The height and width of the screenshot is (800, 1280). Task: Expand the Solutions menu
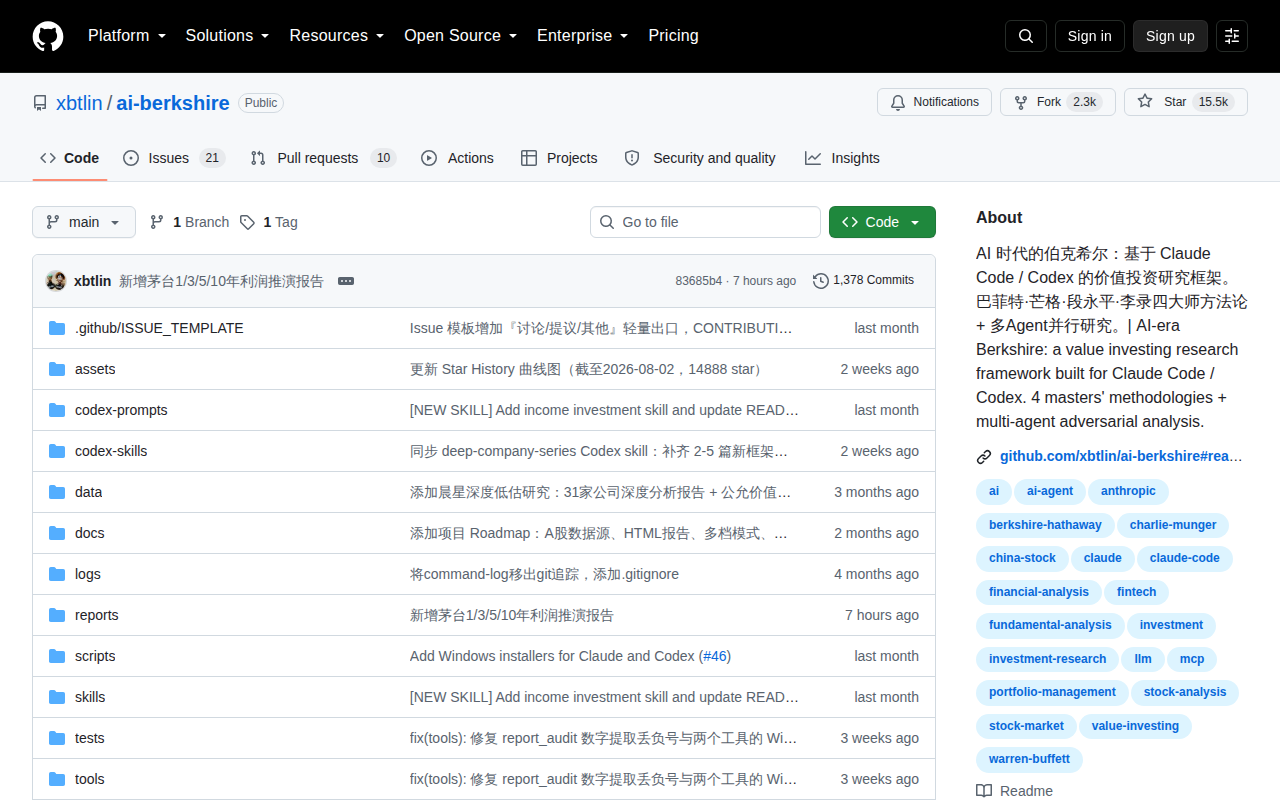(227, 36)
